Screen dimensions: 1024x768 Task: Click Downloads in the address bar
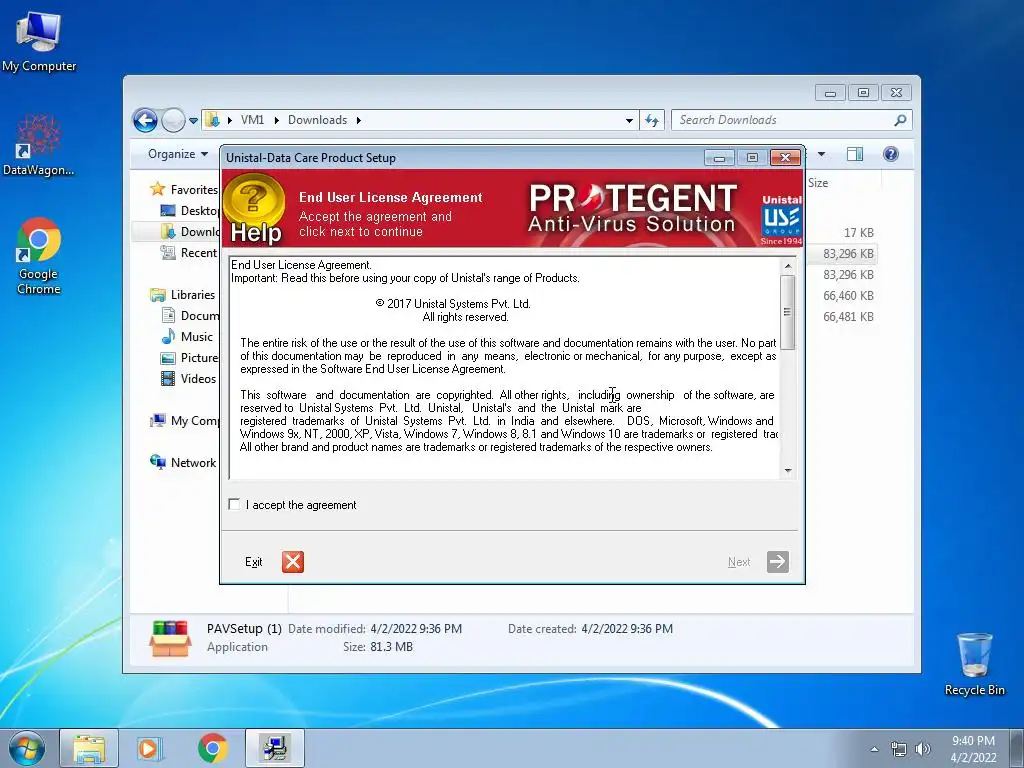click(x=317, y=120)
